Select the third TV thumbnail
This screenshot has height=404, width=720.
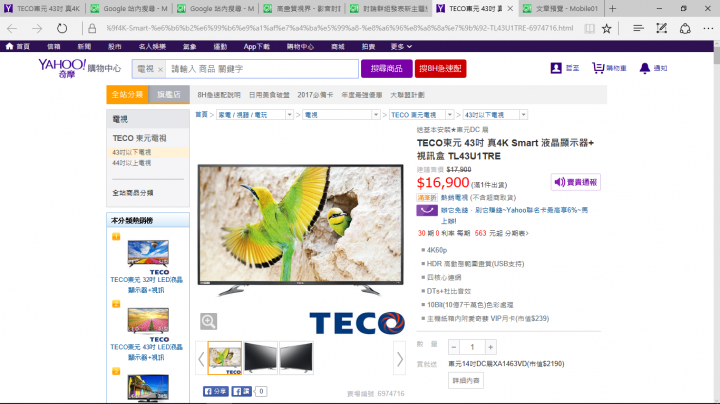point(296,358)
